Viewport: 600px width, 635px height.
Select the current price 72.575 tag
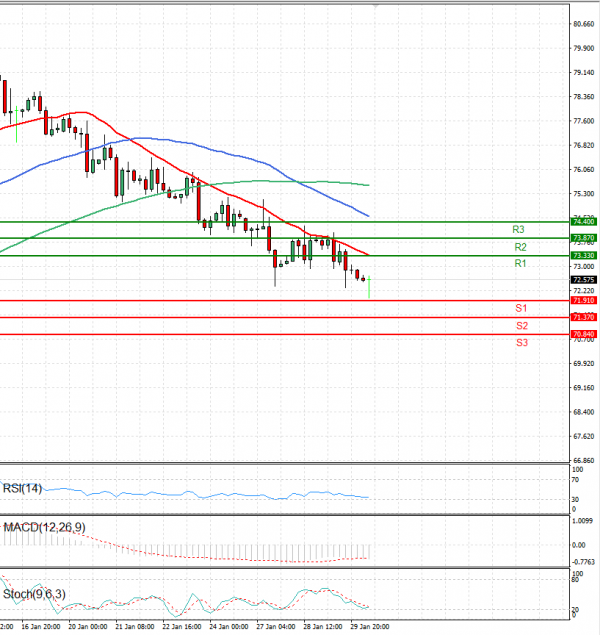(583, 280)
